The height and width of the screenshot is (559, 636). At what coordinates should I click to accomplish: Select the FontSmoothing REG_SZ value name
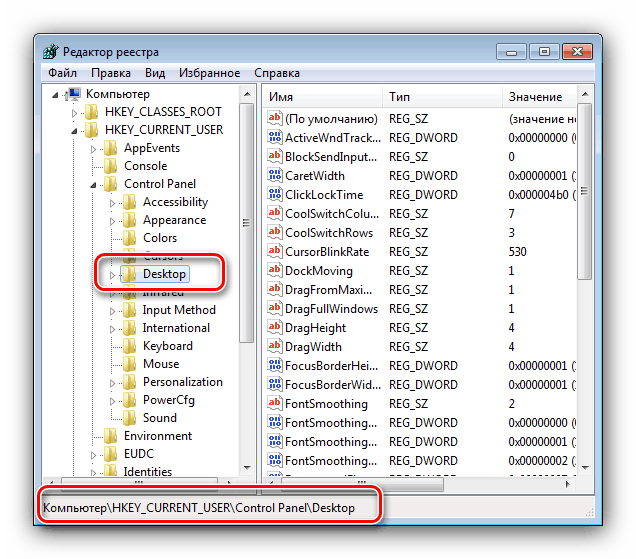pos(326,404)
